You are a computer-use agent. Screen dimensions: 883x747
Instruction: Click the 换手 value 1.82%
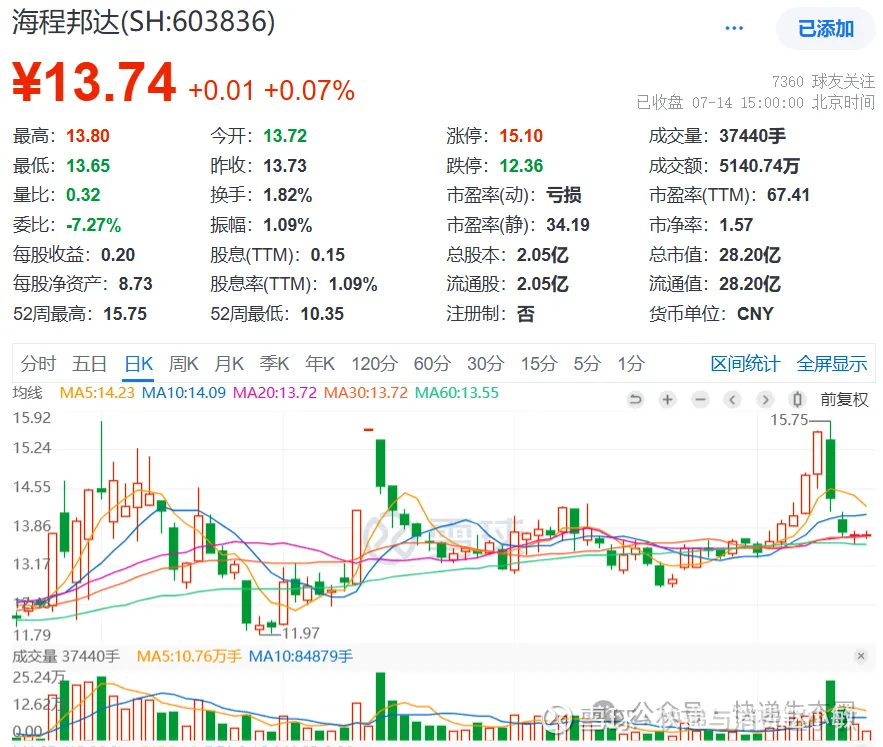[x=288, y=195]
